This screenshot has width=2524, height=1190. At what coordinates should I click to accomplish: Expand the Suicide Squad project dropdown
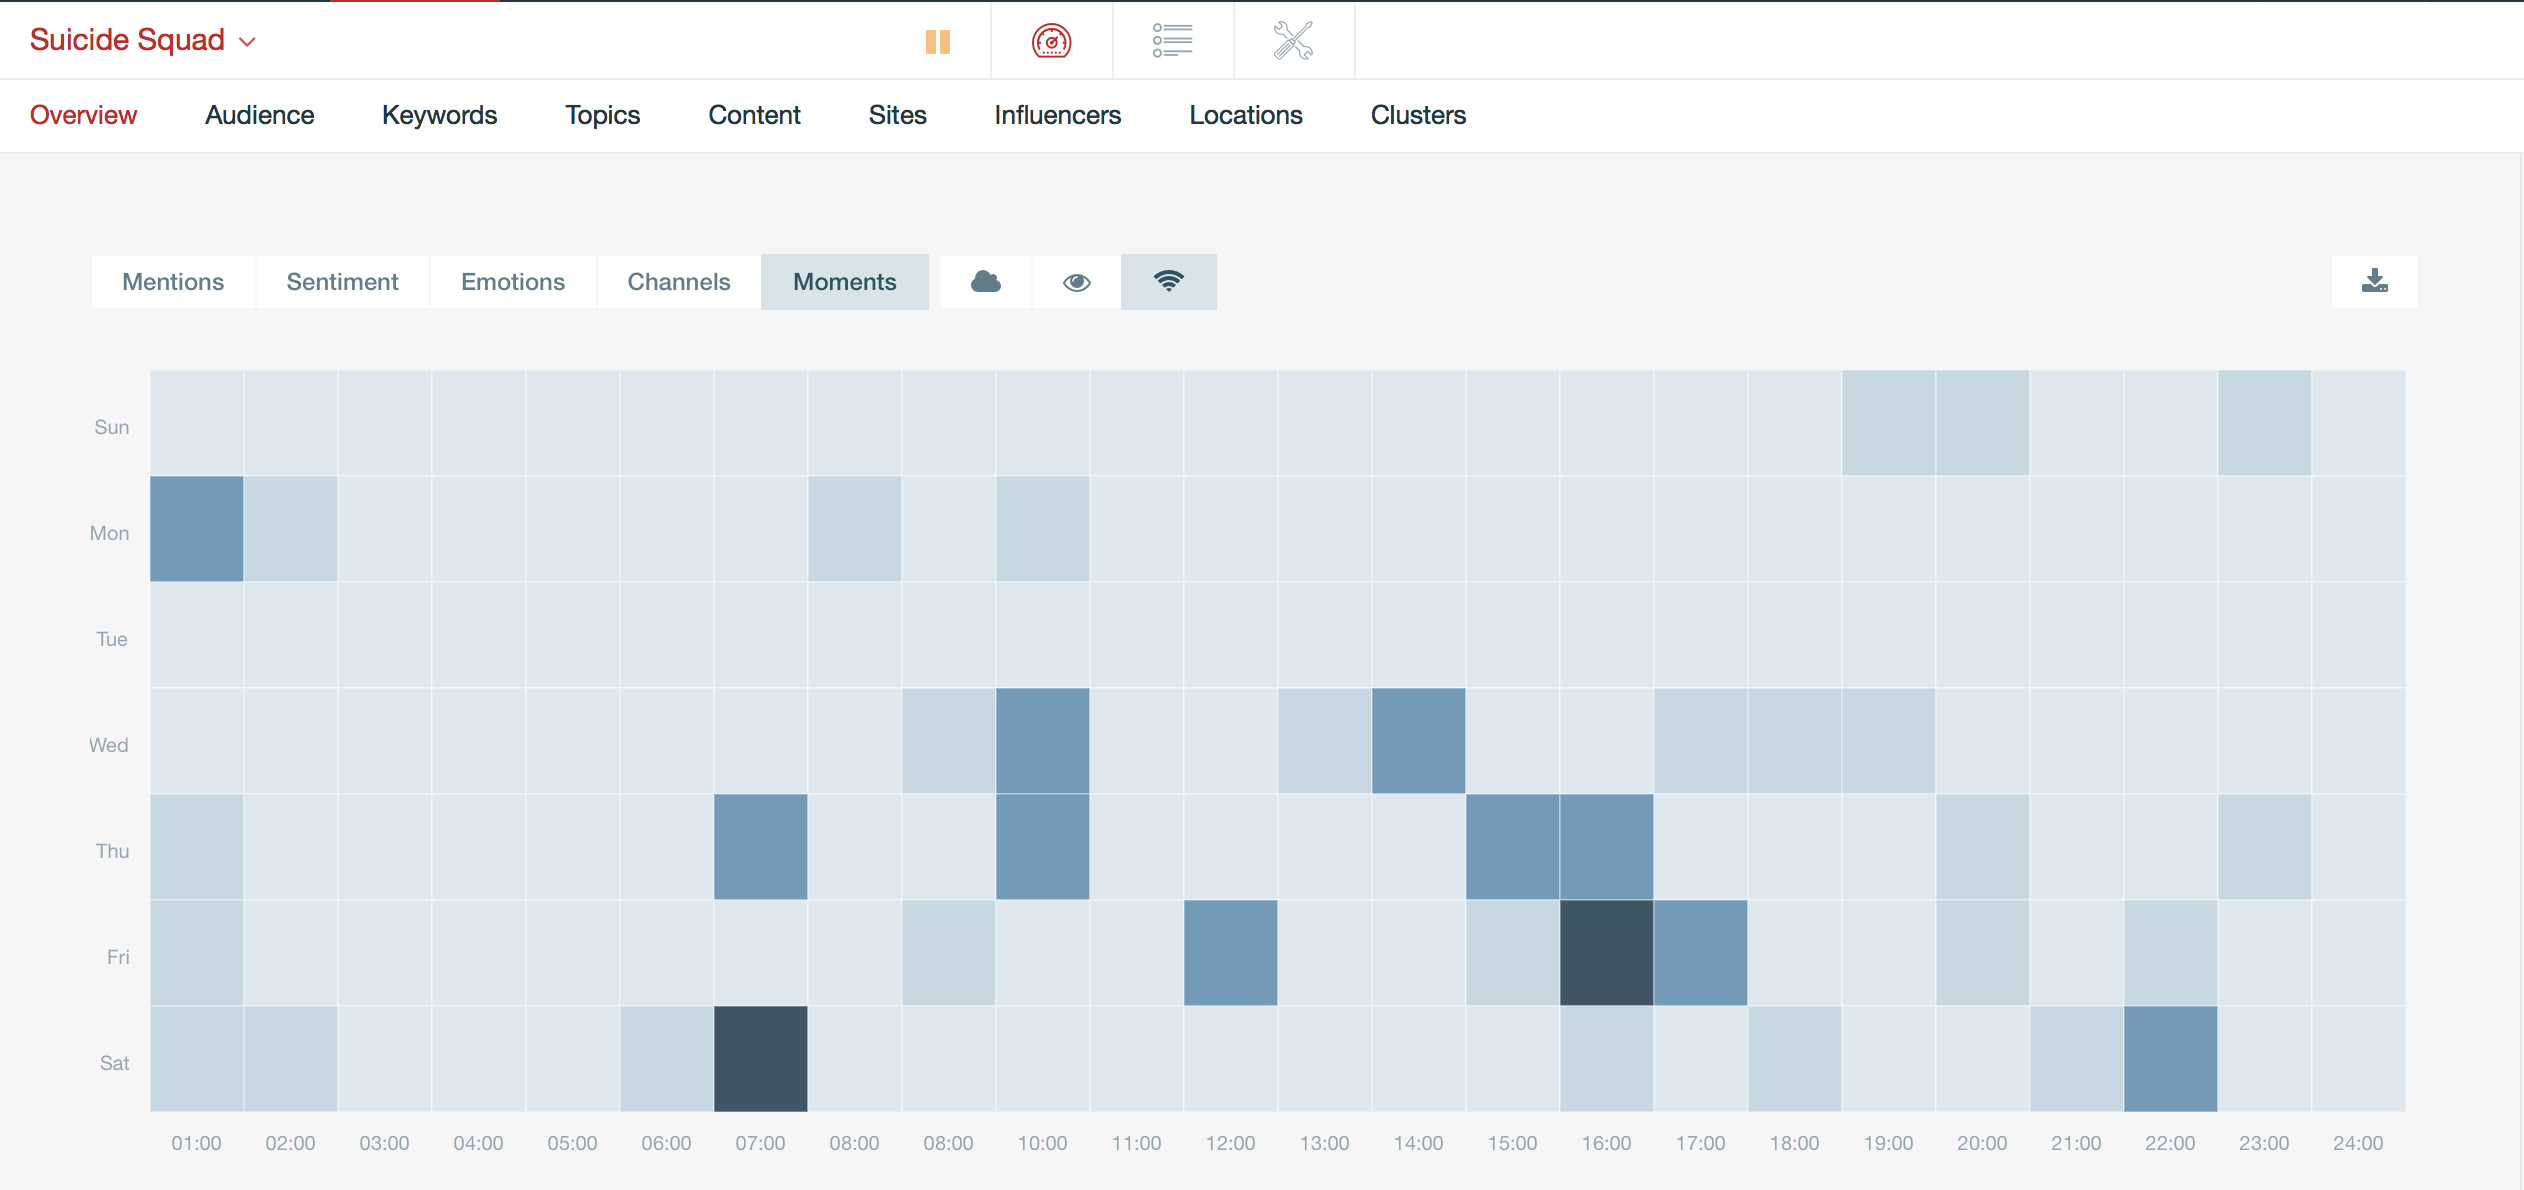[143, 40]
